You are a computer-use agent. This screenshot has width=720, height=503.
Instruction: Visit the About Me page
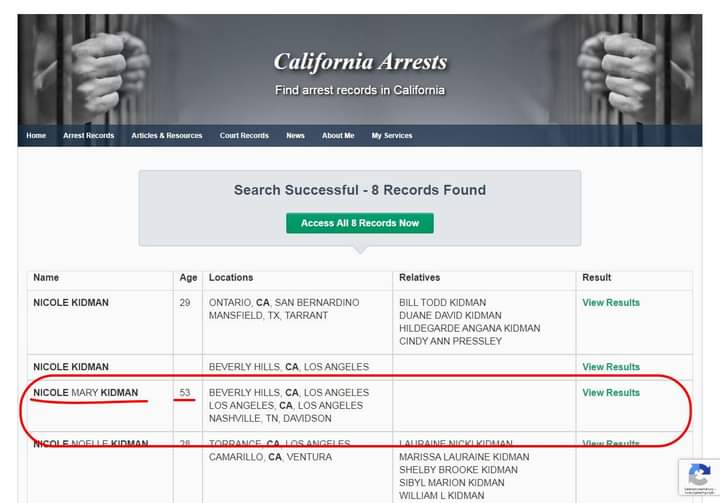338,136
